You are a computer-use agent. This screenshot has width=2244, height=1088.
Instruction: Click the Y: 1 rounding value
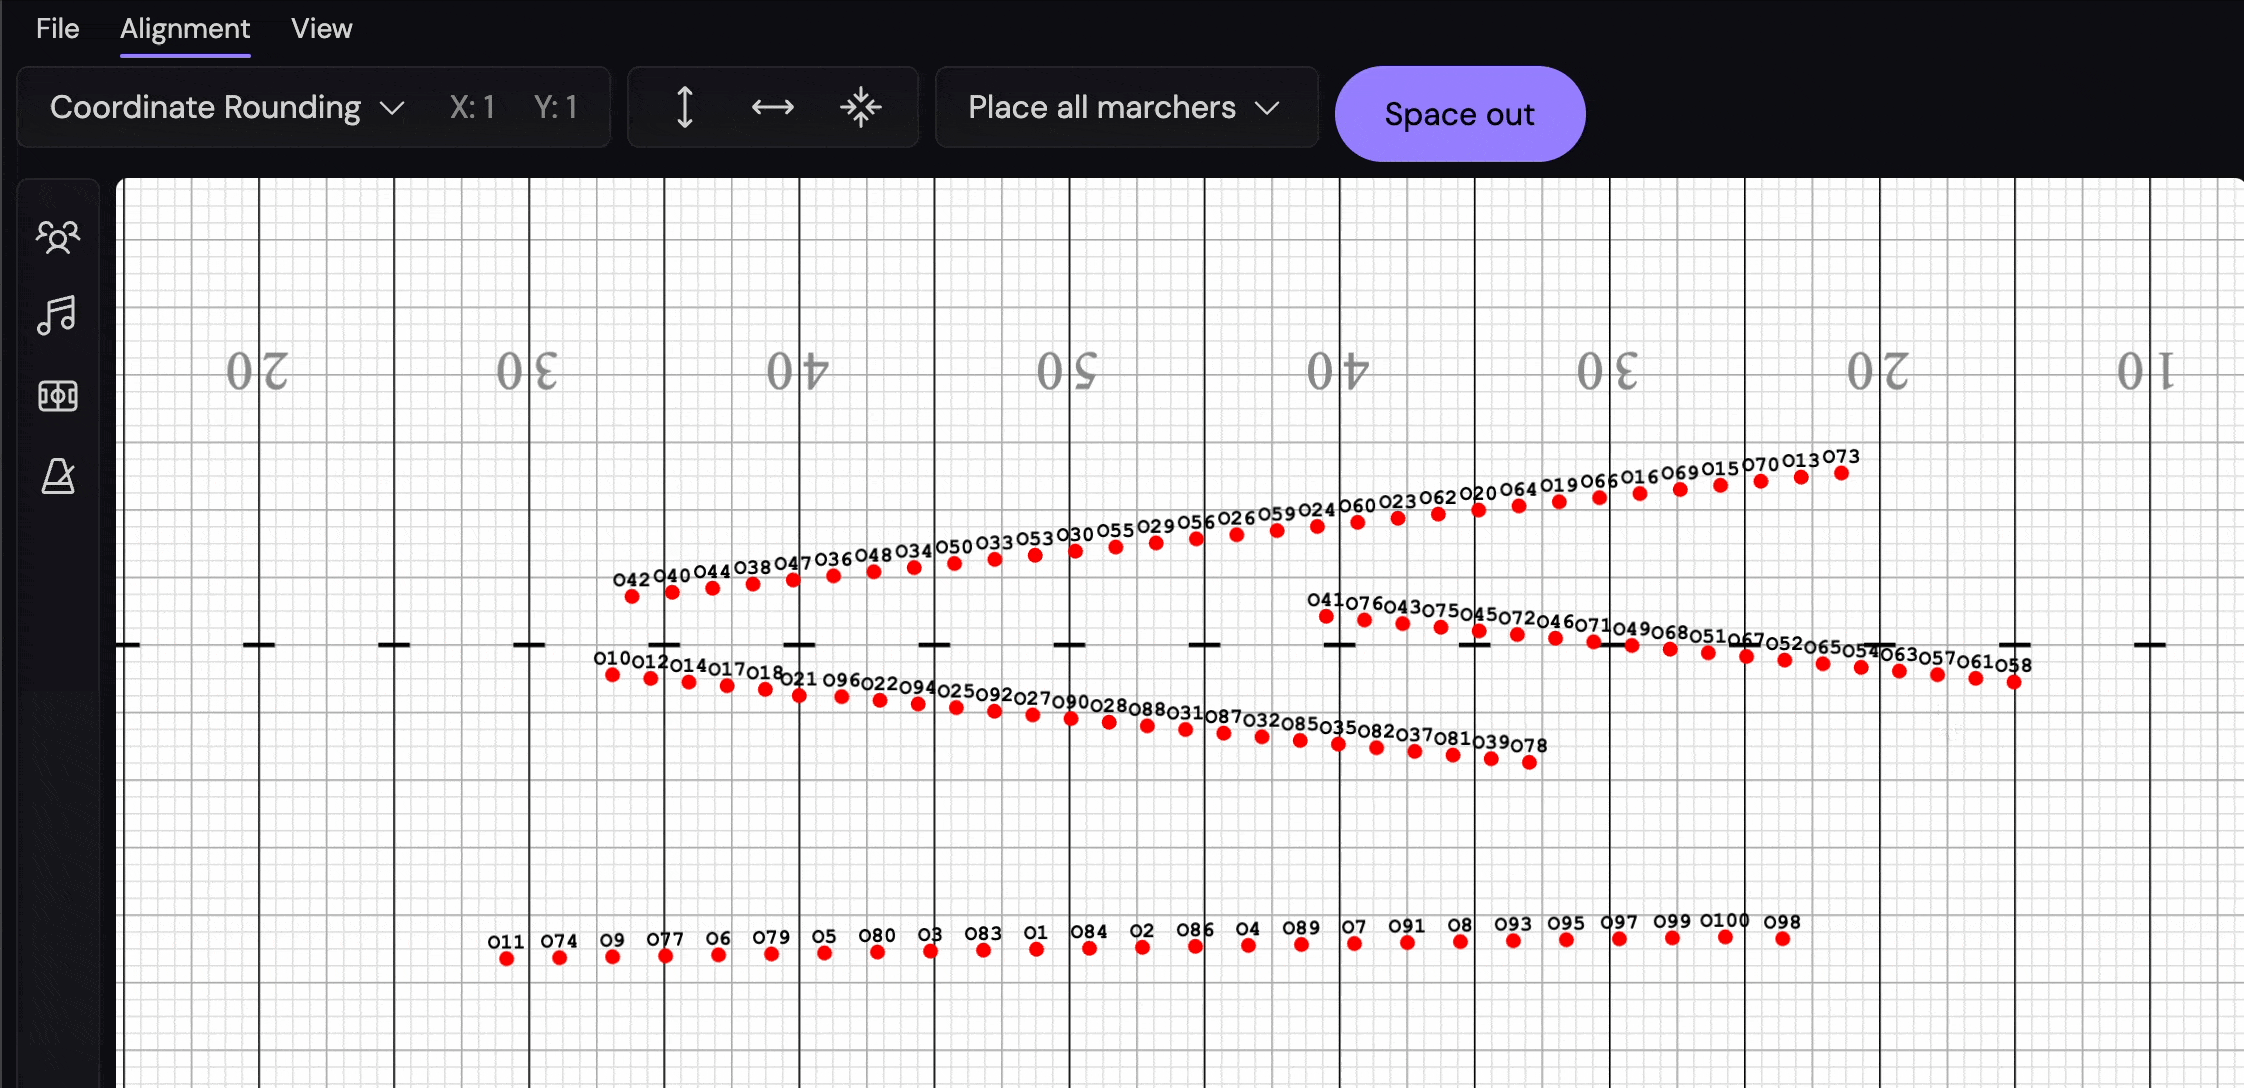(557, 107)
